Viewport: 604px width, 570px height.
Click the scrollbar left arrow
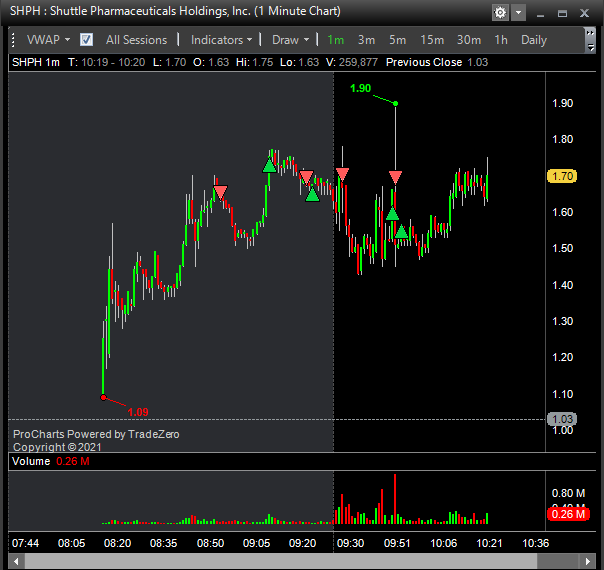pos(16,561)
